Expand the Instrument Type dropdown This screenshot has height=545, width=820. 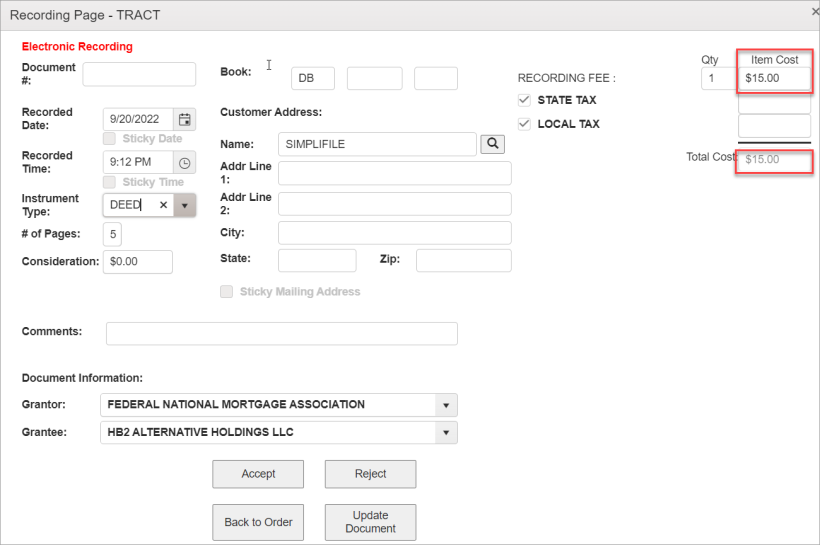185,205
